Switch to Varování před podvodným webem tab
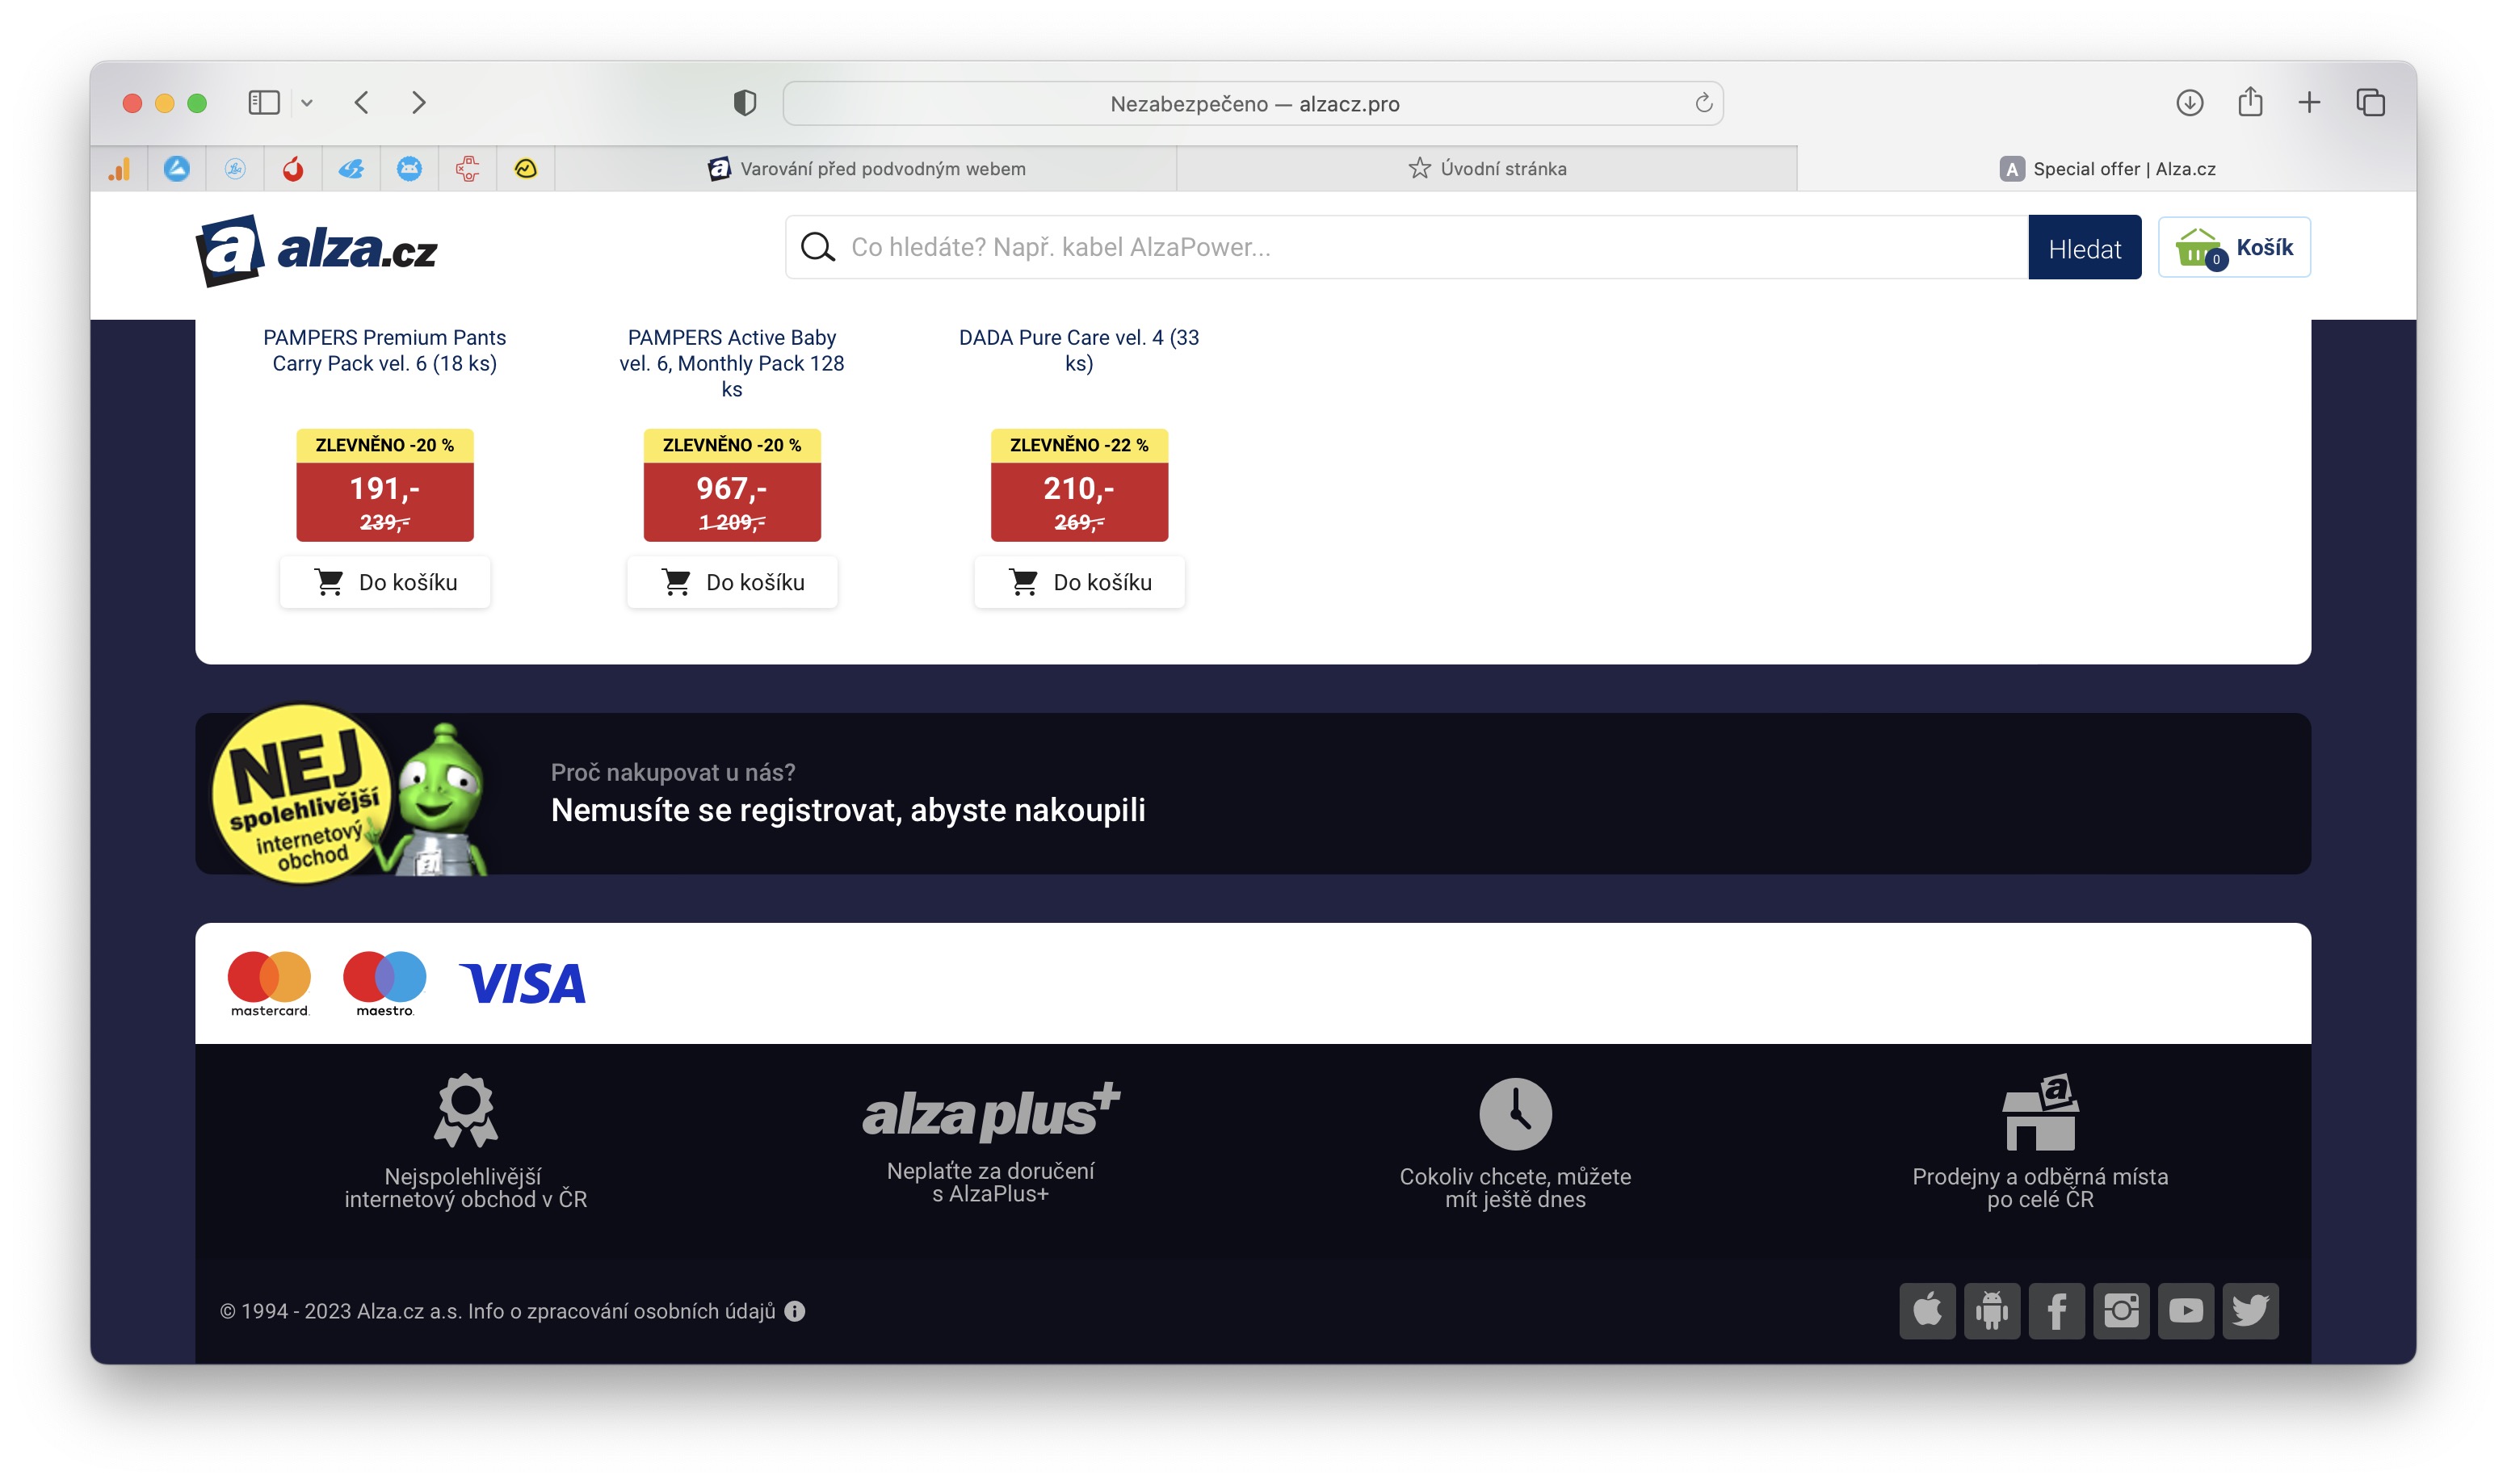Screen dimensions: 2507x1484 point(865,168)
